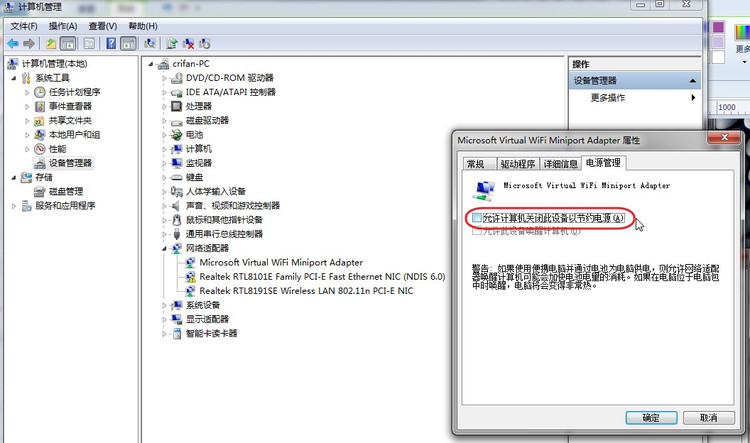Toggle show/hide action pane toolbar icon

[128, 44]
